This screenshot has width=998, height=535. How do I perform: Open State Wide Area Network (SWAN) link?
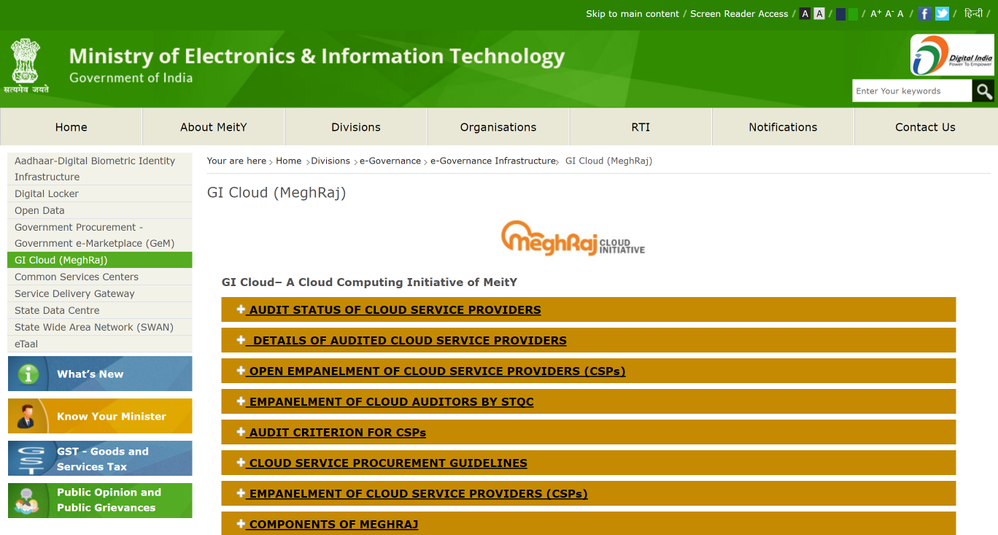pyautogui.click(x=99, y=327)
